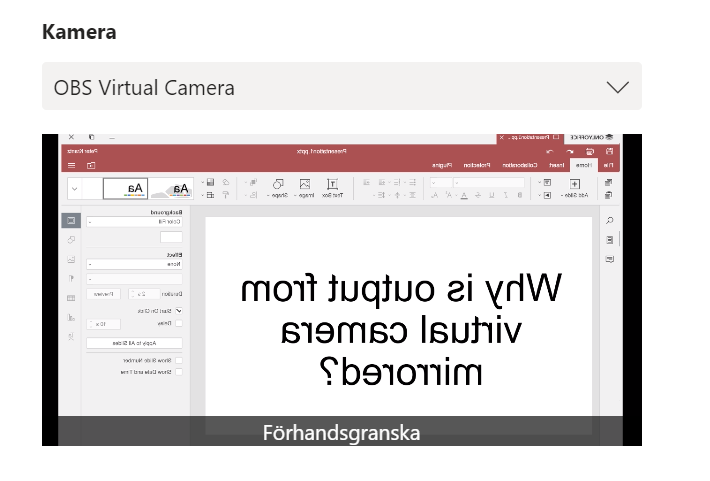Select the mirrored Protection tab
Screen dimensions: 710x481
[477, 165]
